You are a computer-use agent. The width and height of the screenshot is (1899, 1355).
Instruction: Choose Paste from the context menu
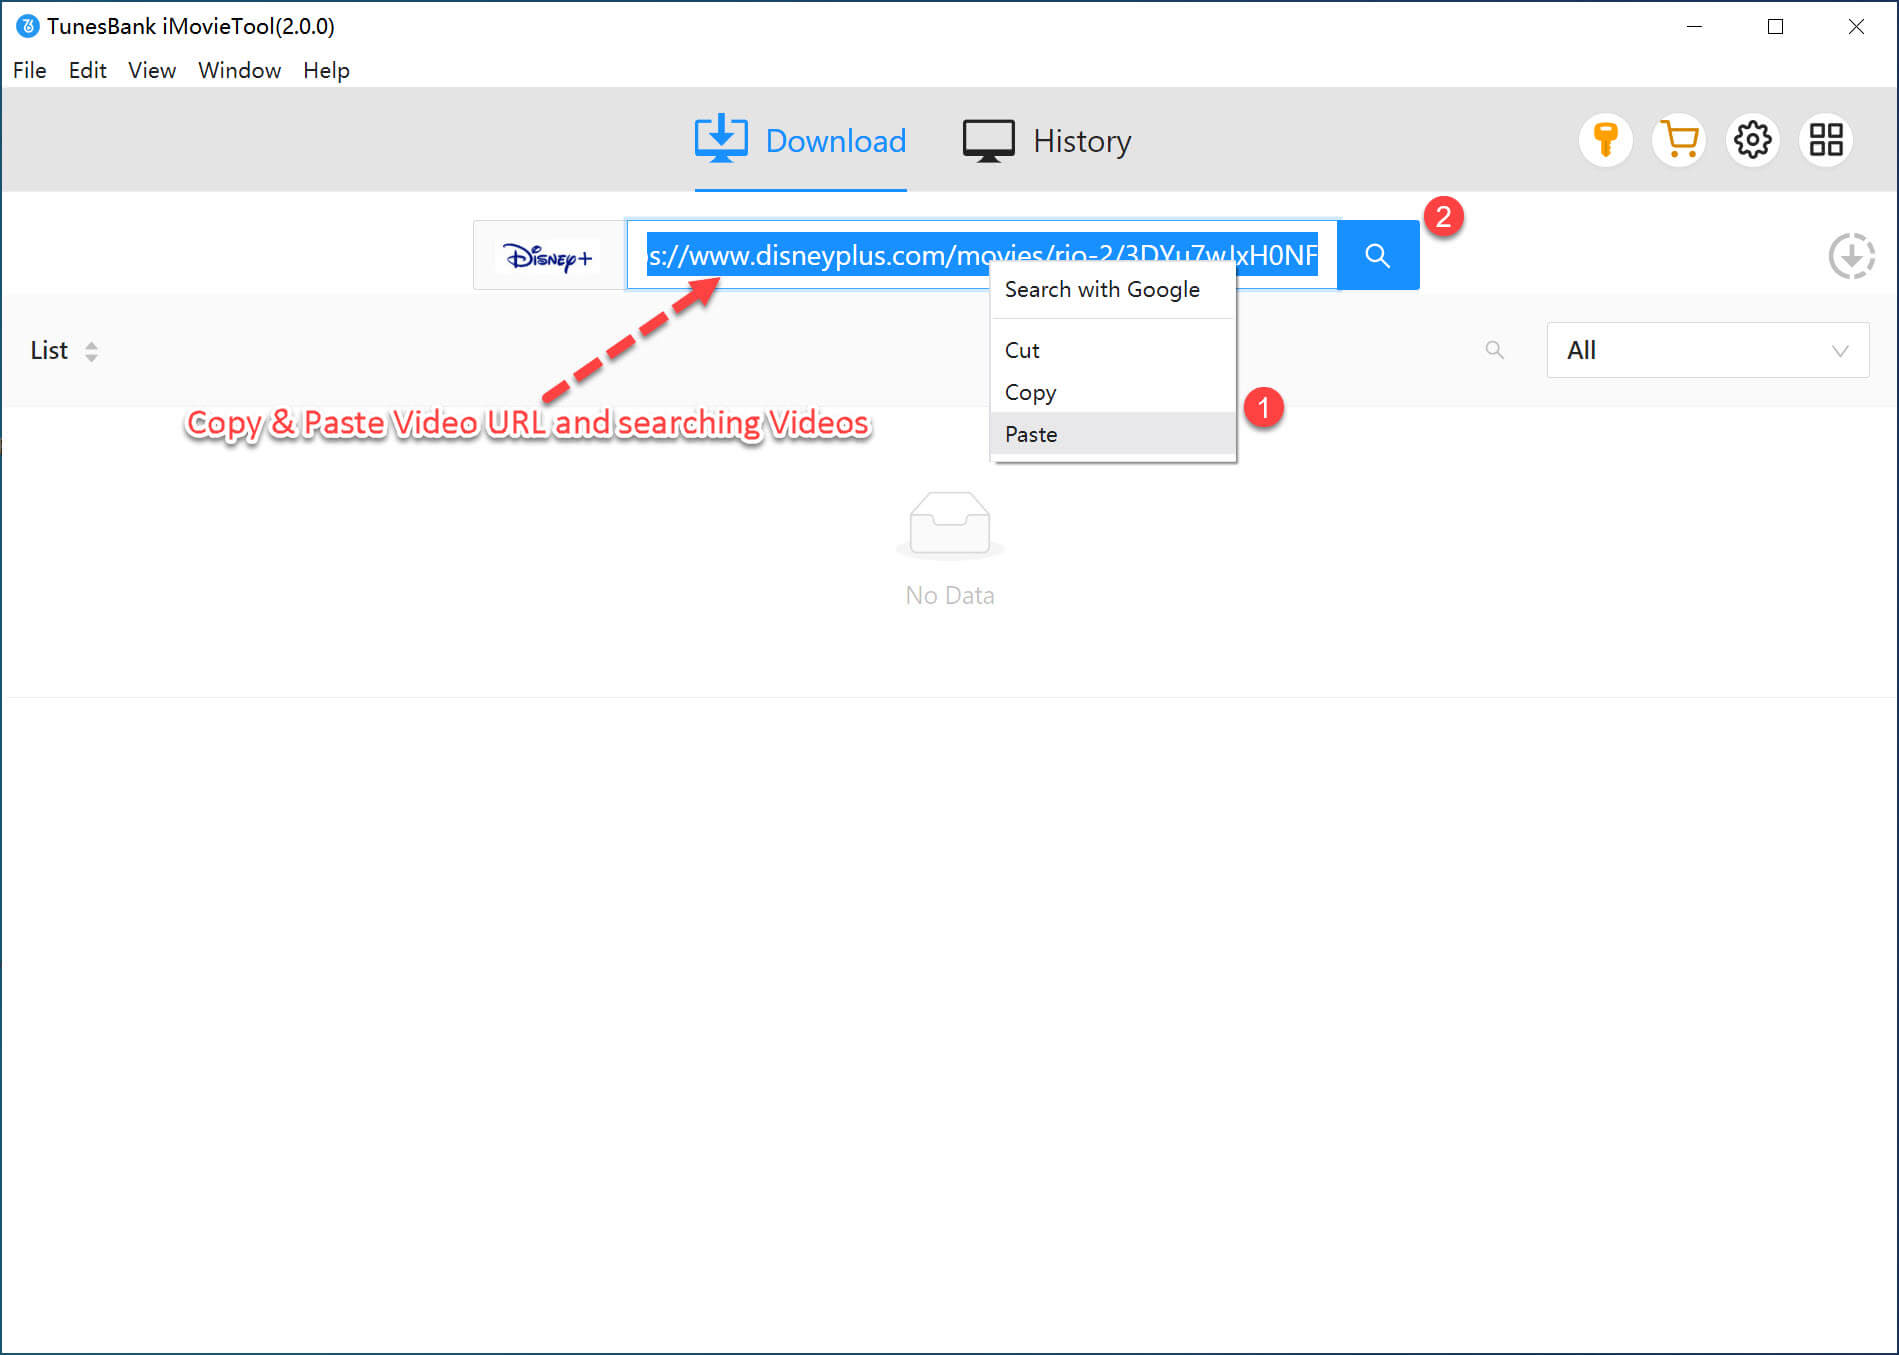[1031, 434]
